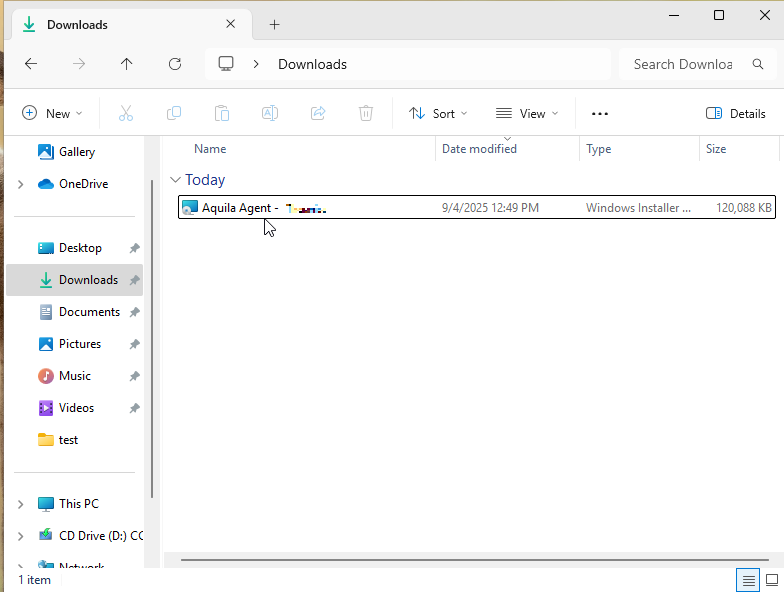
Task: Go up one folder level
Action: (126, 64)
